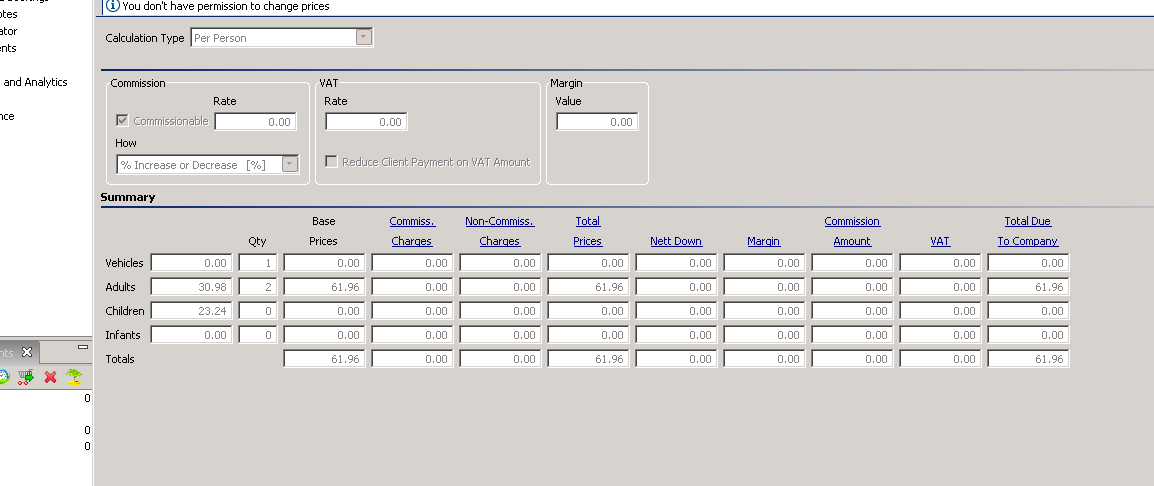Image resolution: width=1154 pixels, height=486 pixels.
Task: Click the palm tree island icon
Action: 74,377
